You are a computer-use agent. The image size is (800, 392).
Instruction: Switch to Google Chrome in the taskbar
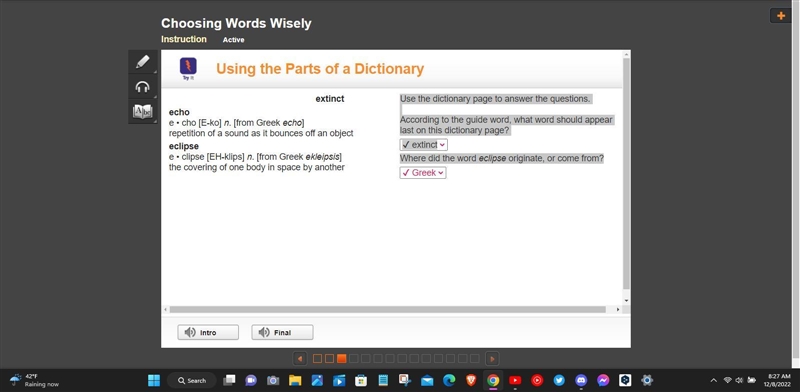click(x=493, y=380)
